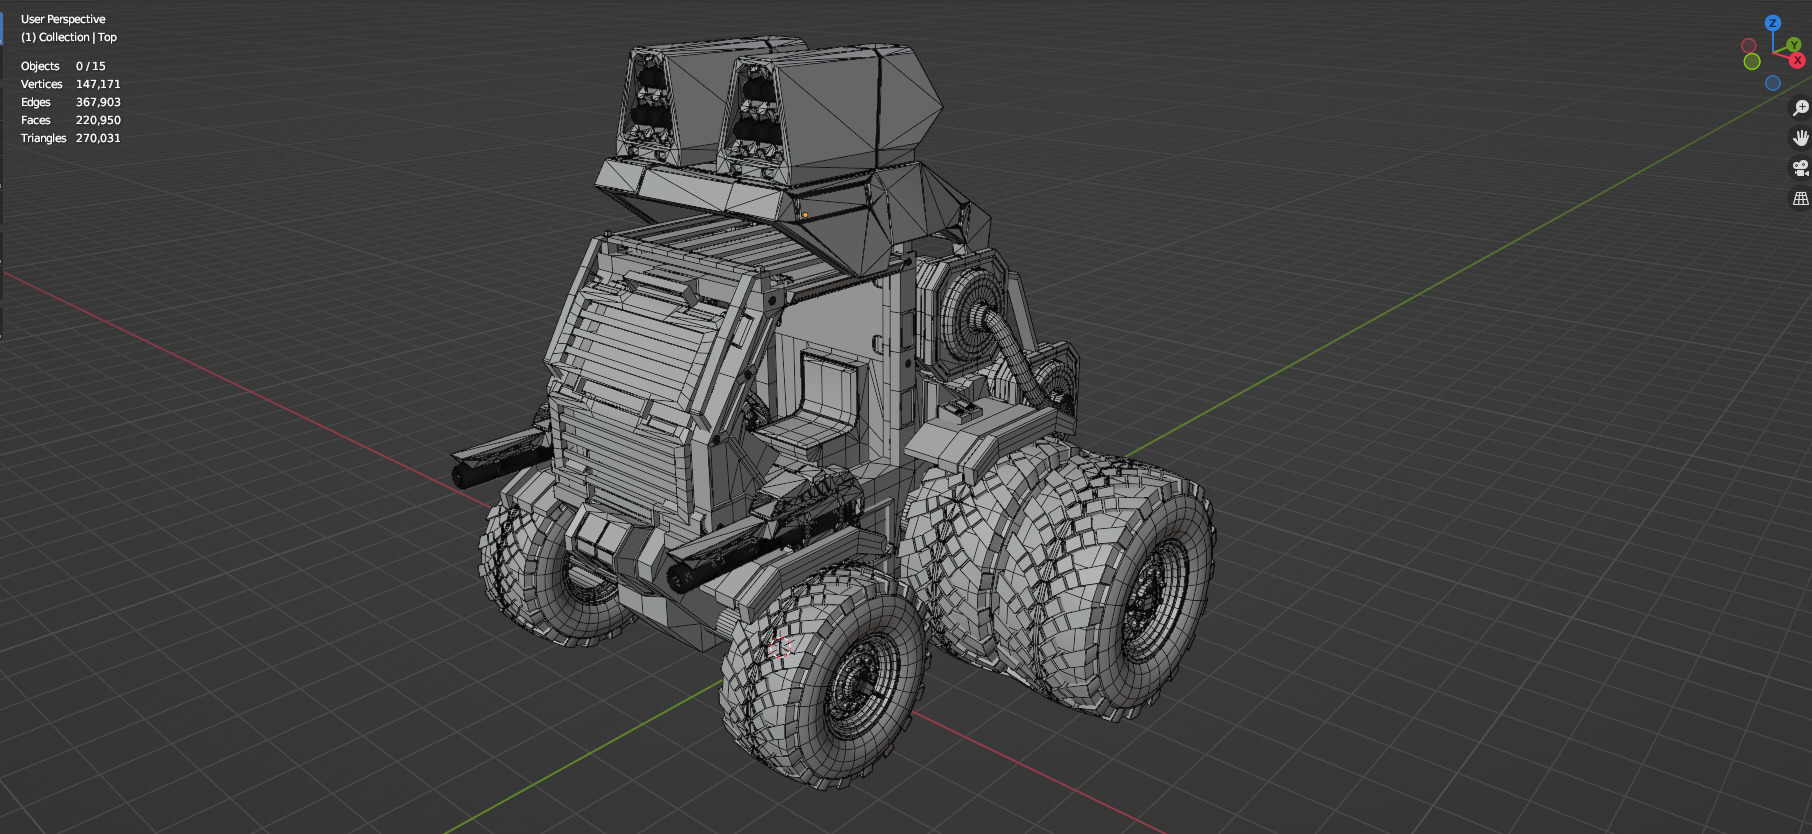Click the "(1) Collection | Top" text

tap(69, 37)
